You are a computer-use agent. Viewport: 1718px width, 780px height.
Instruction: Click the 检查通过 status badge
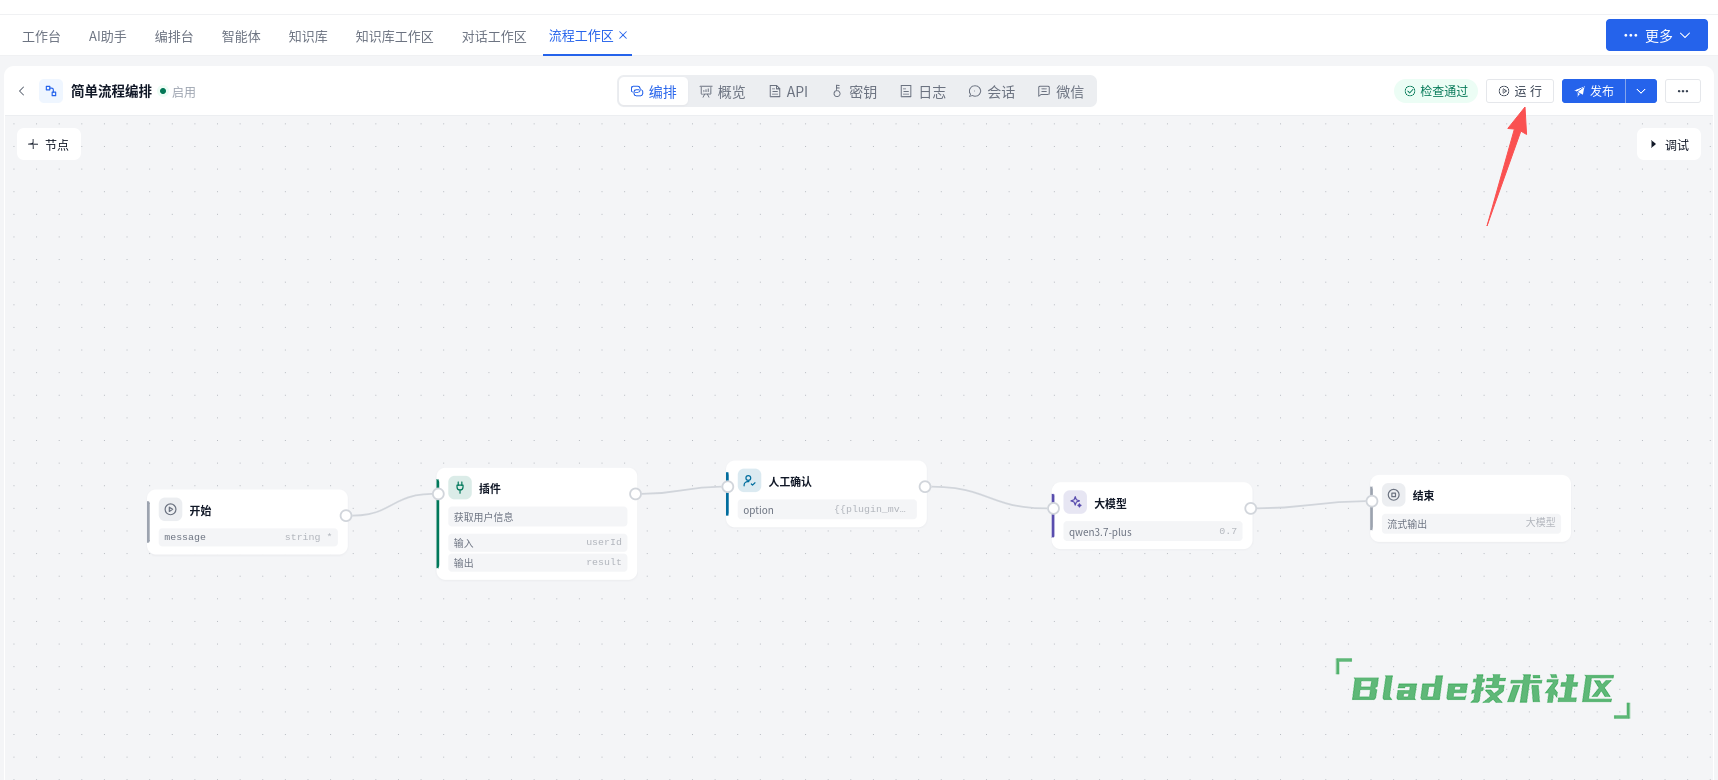pos(1436,91)
